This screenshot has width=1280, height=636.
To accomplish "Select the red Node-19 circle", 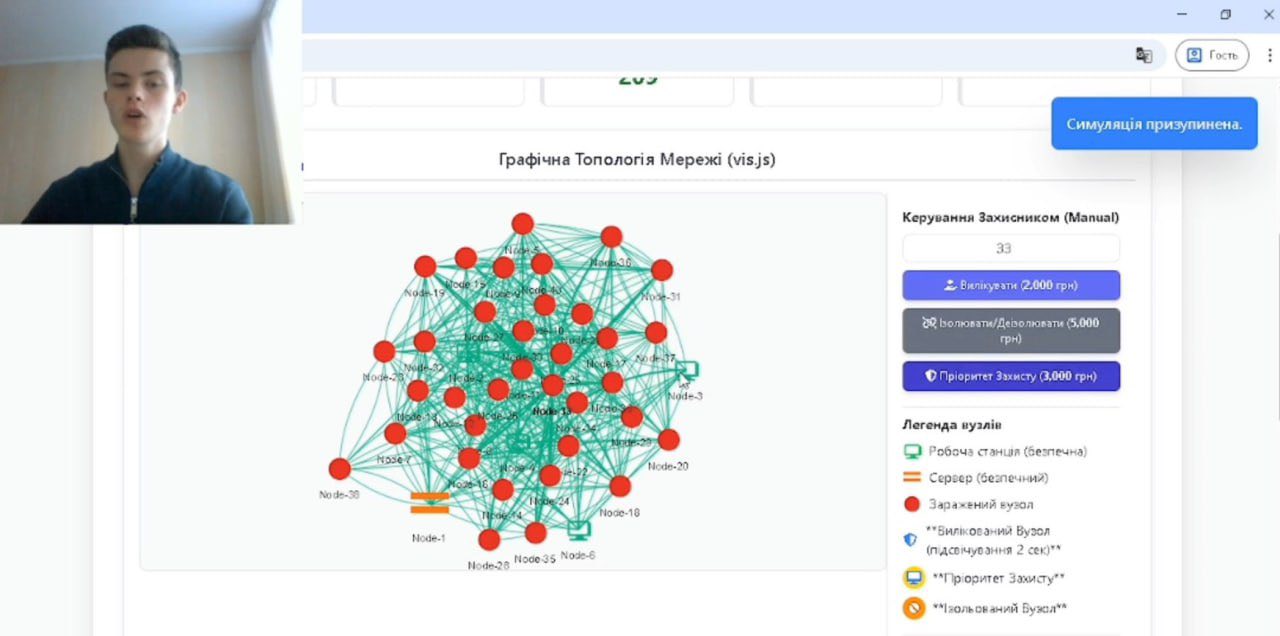I will pyautogui.click(x=425, y=266).
